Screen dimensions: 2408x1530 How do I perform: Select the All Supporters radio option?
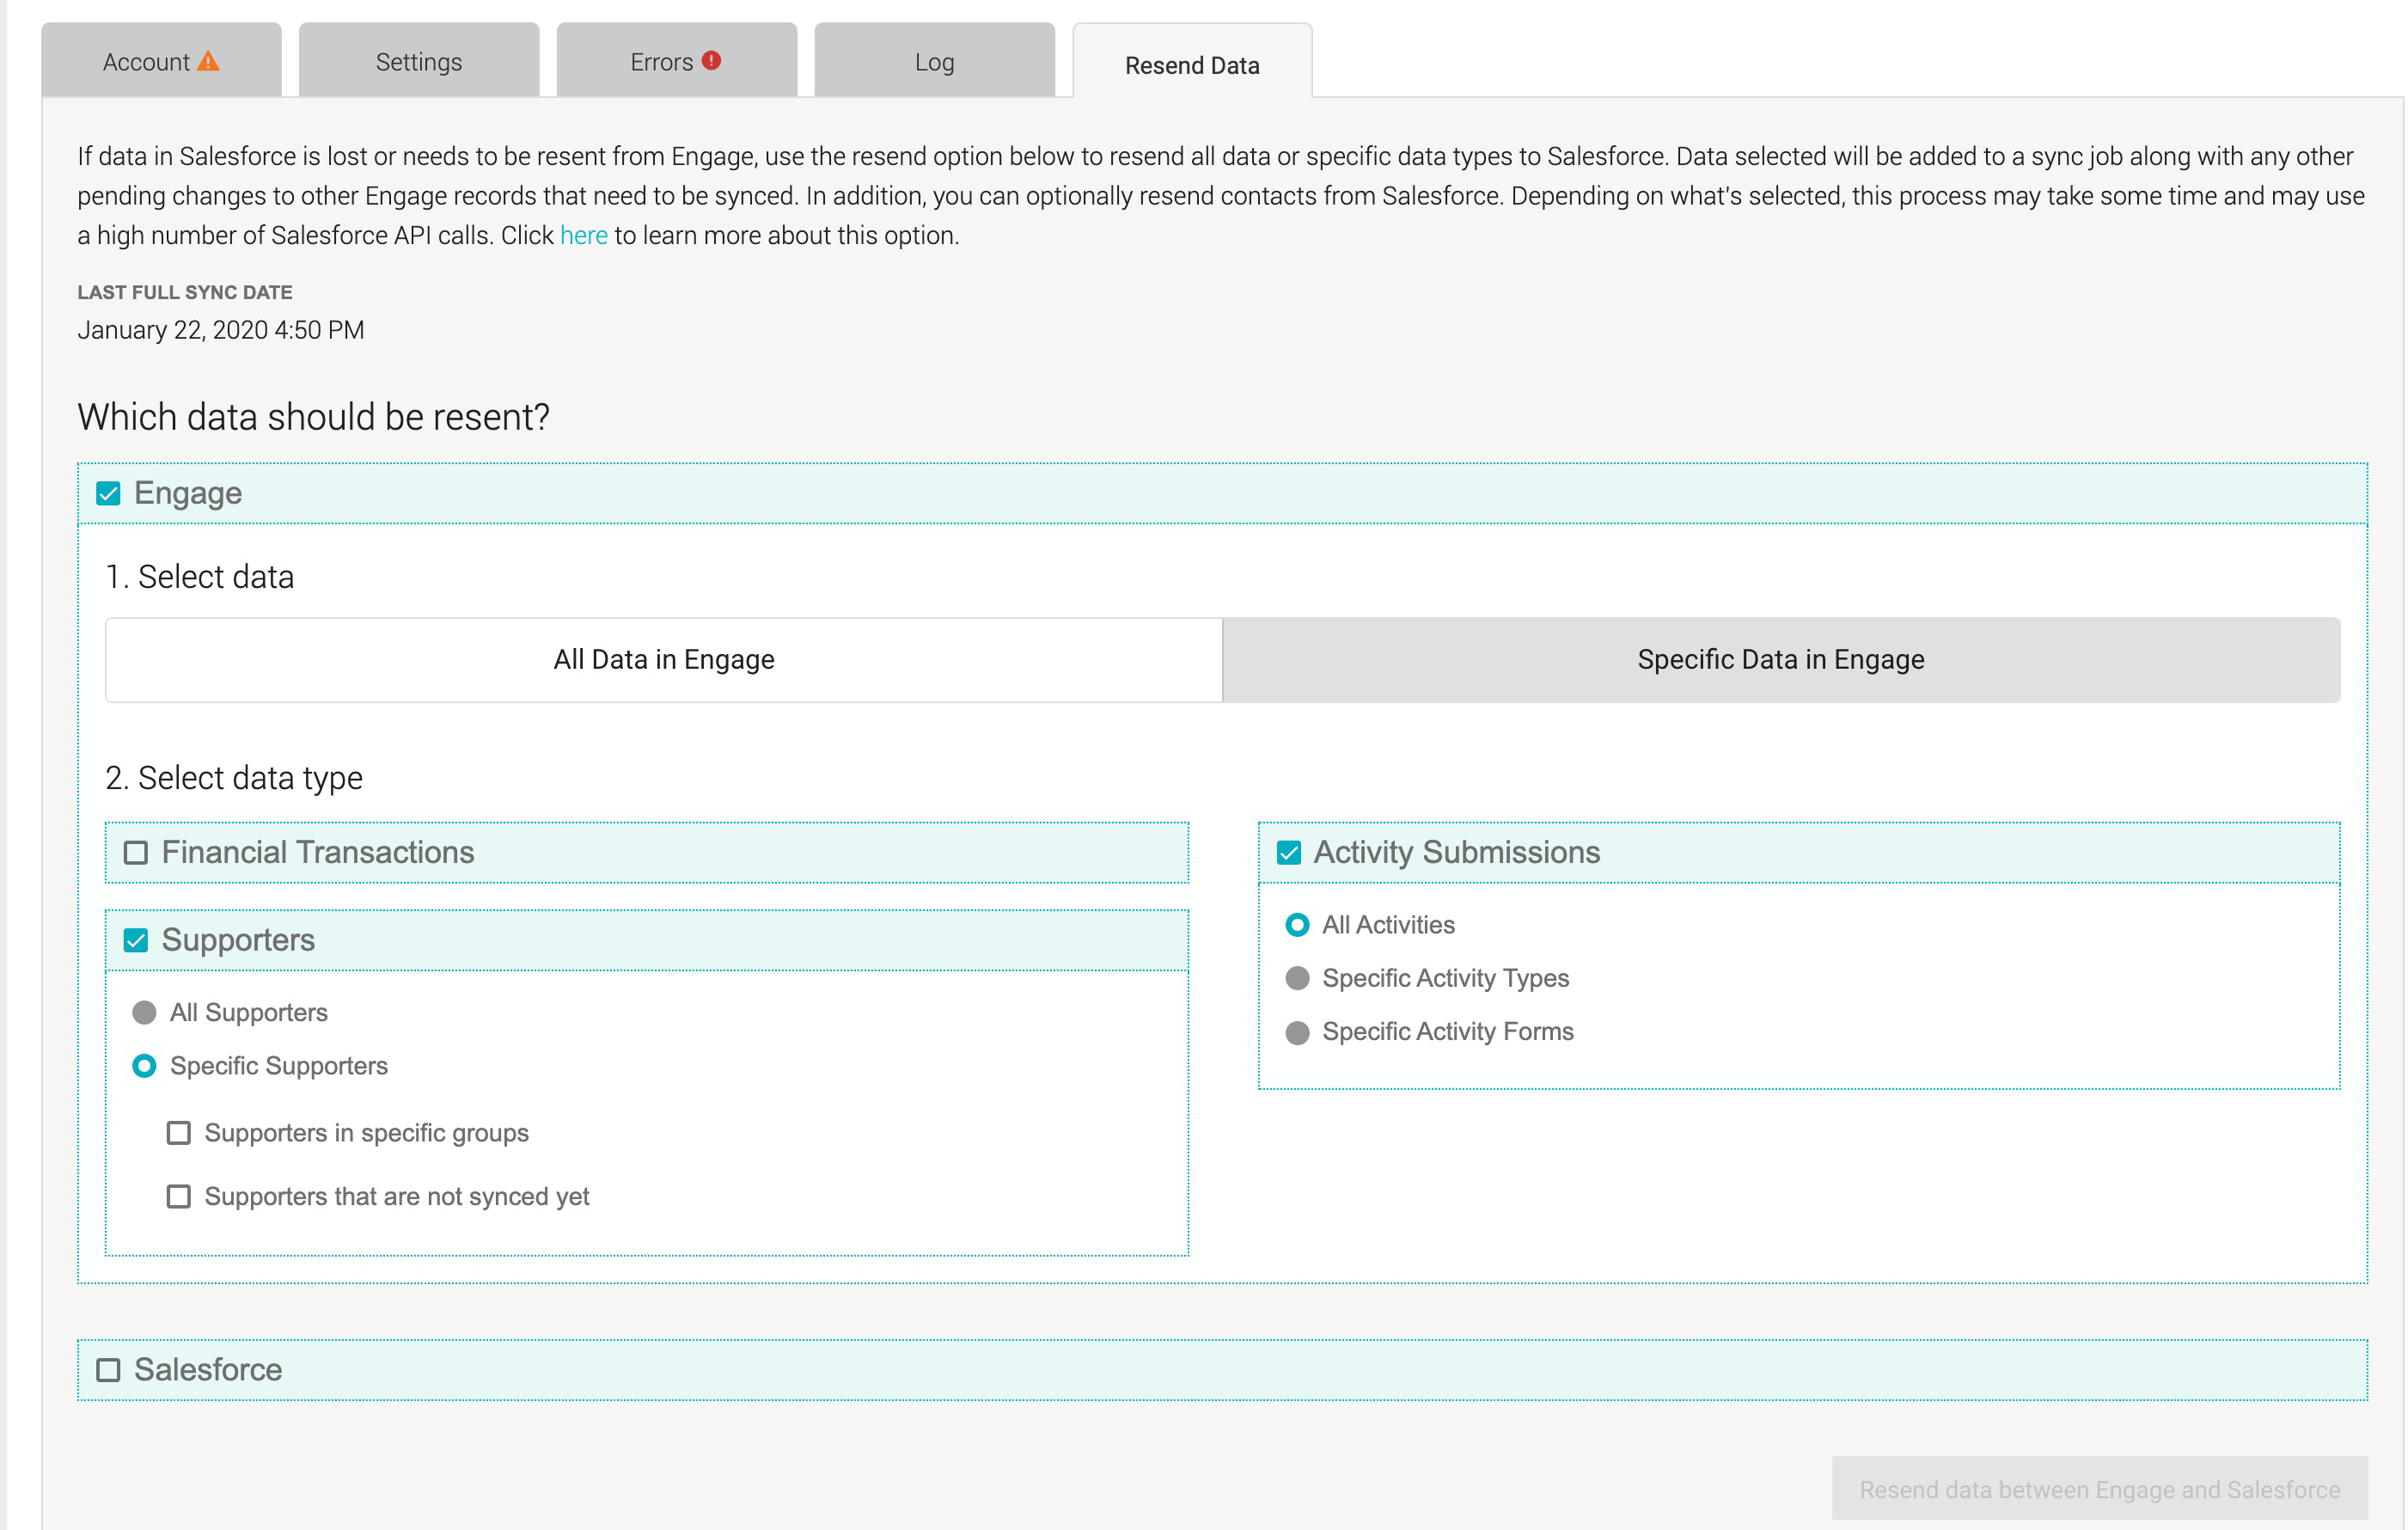145,1013
